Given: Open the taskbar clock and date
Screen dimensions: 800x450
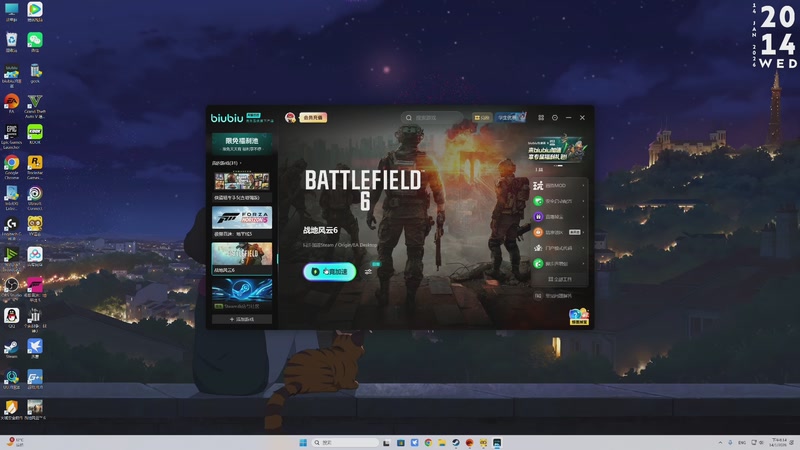Looking at the screenshot, I should (779, 442).
